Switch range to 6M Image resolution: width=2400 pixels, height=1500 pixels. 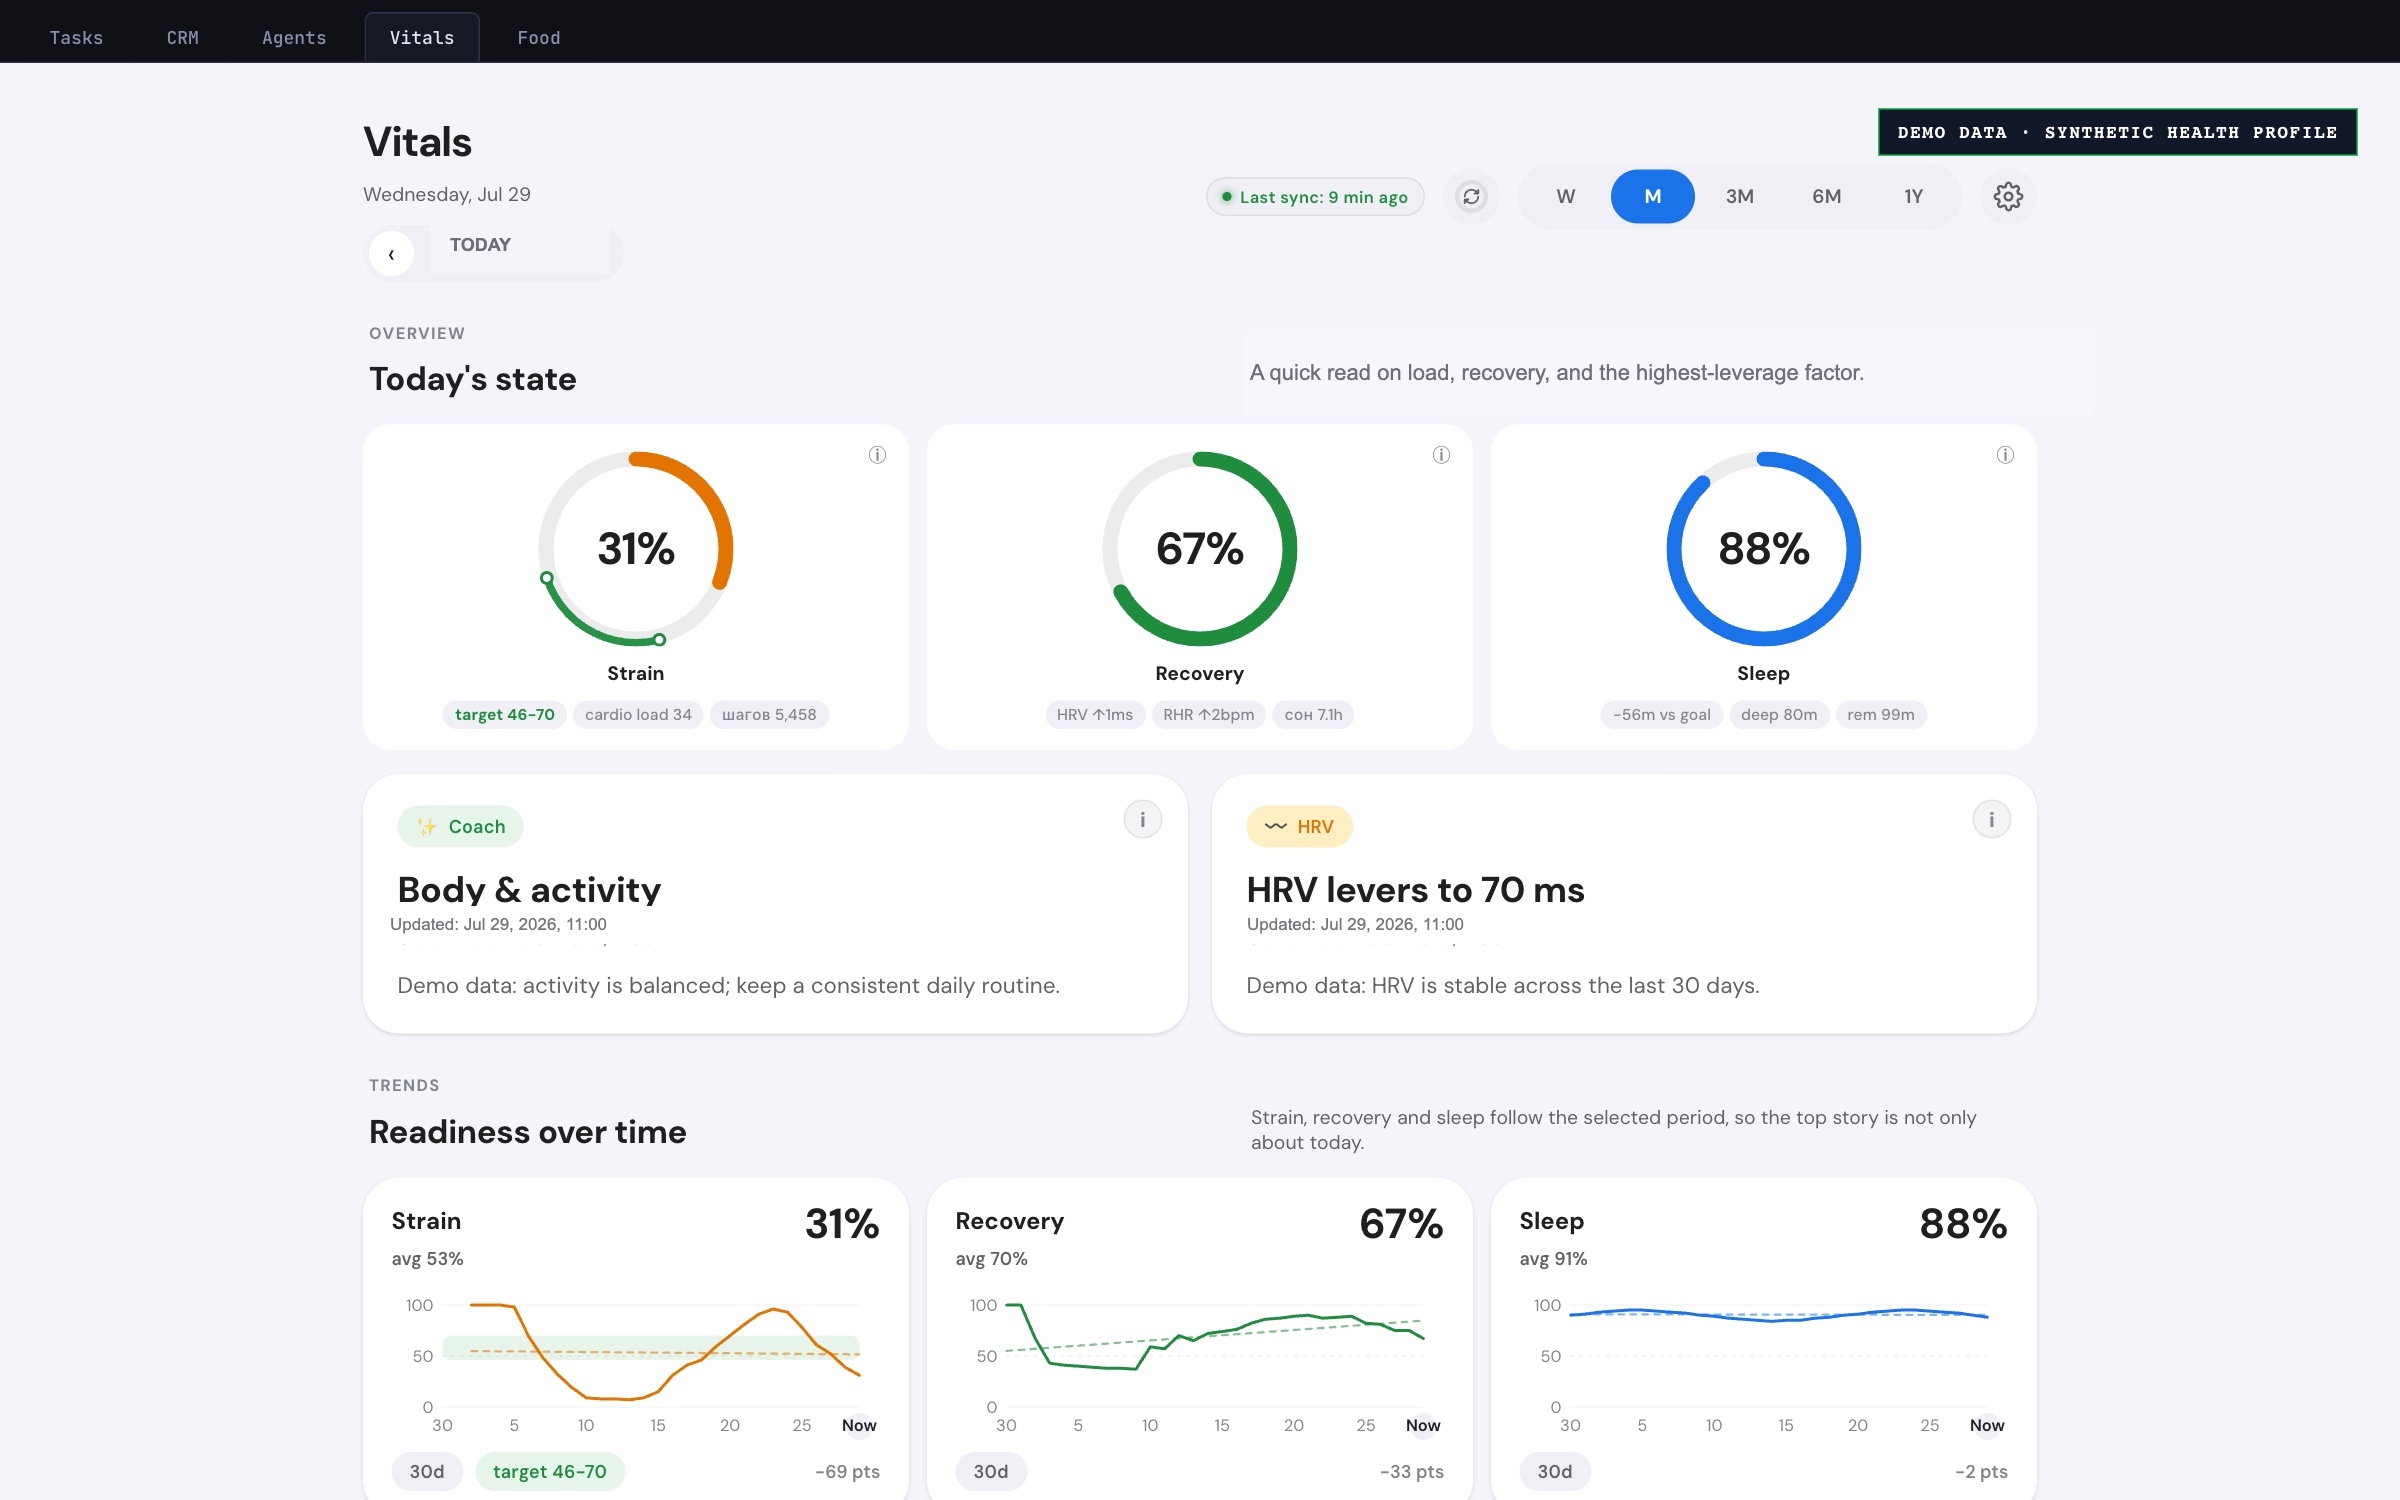1826,197
